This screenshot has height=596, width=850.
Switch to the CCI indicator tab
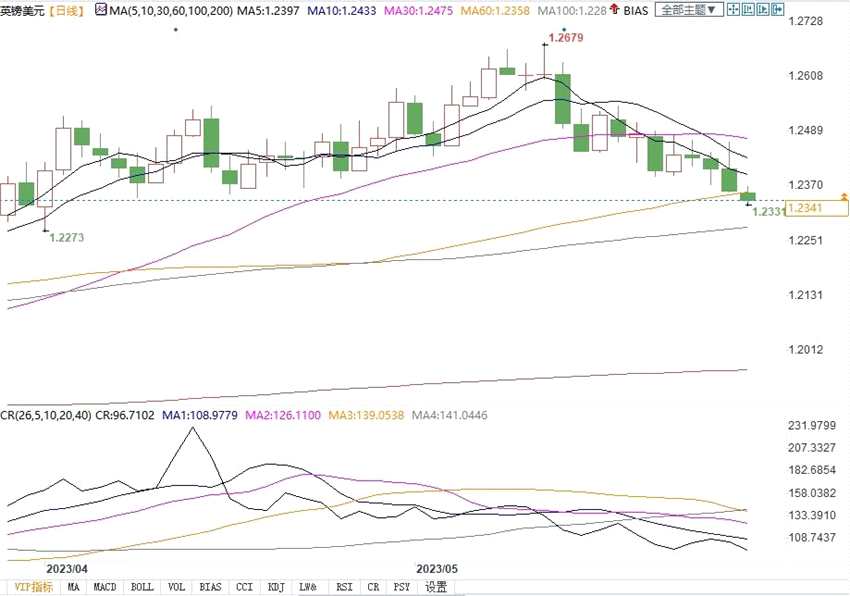[x=244, y=587]
